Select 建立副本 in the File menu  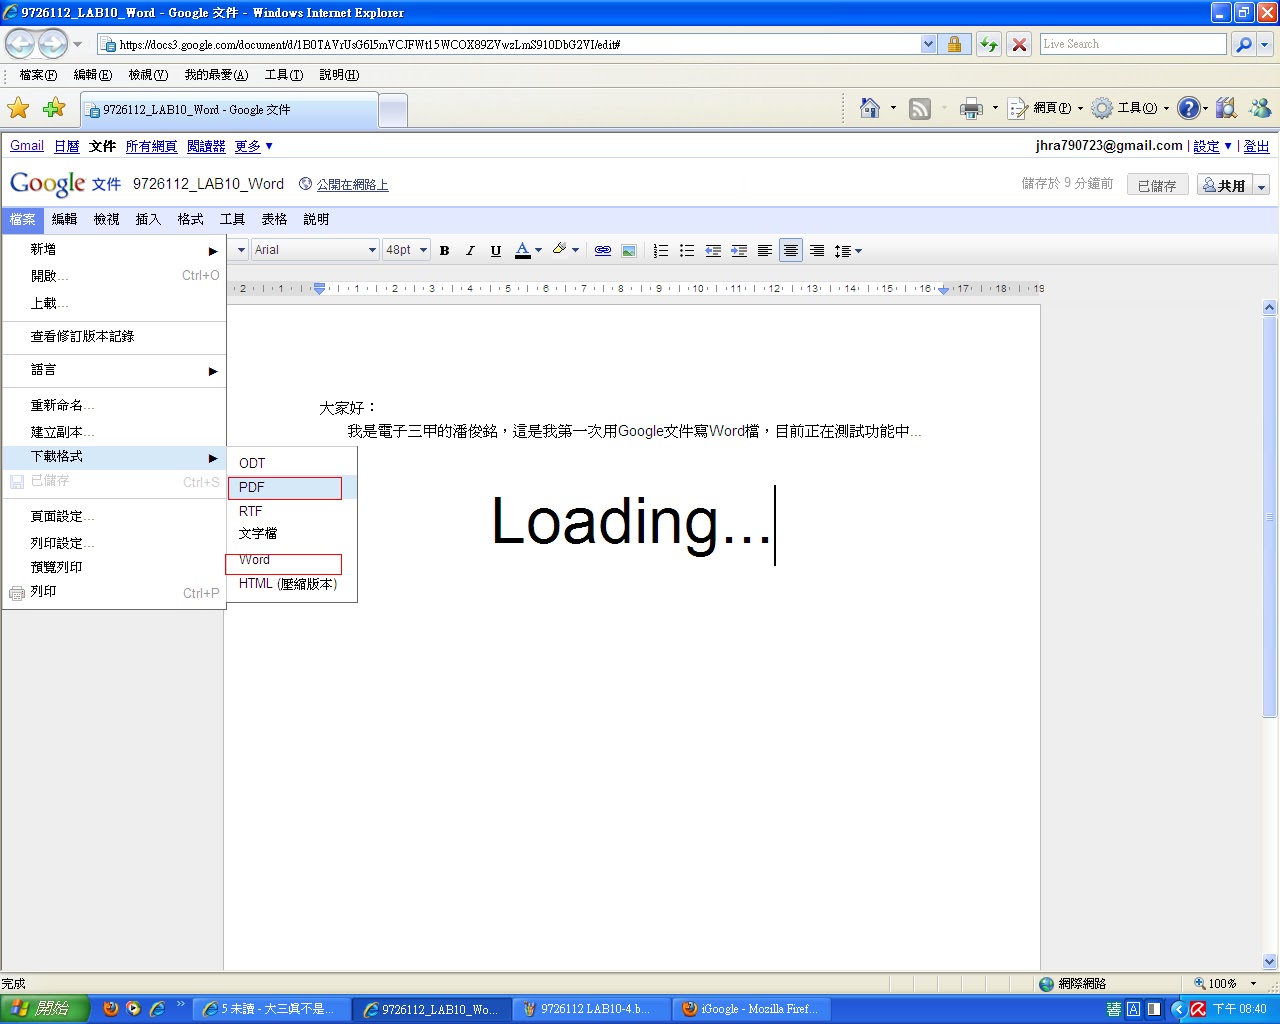point(114,432)
